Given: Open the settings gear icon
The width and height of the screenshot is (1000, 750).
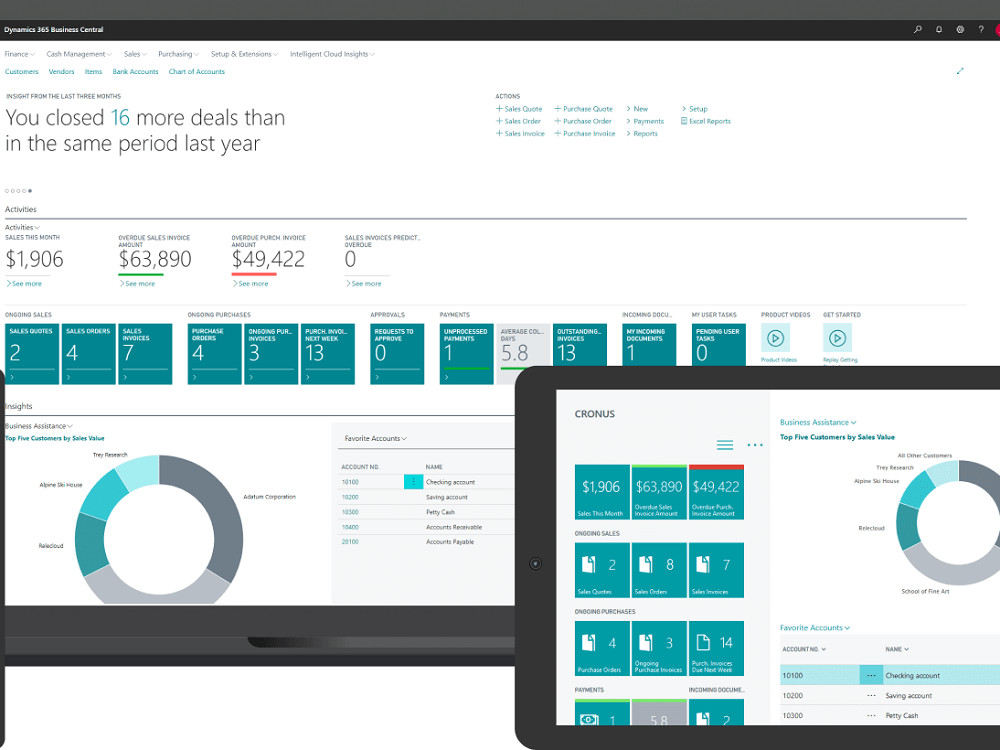Looking at the screenshot, I should (960, 30).
